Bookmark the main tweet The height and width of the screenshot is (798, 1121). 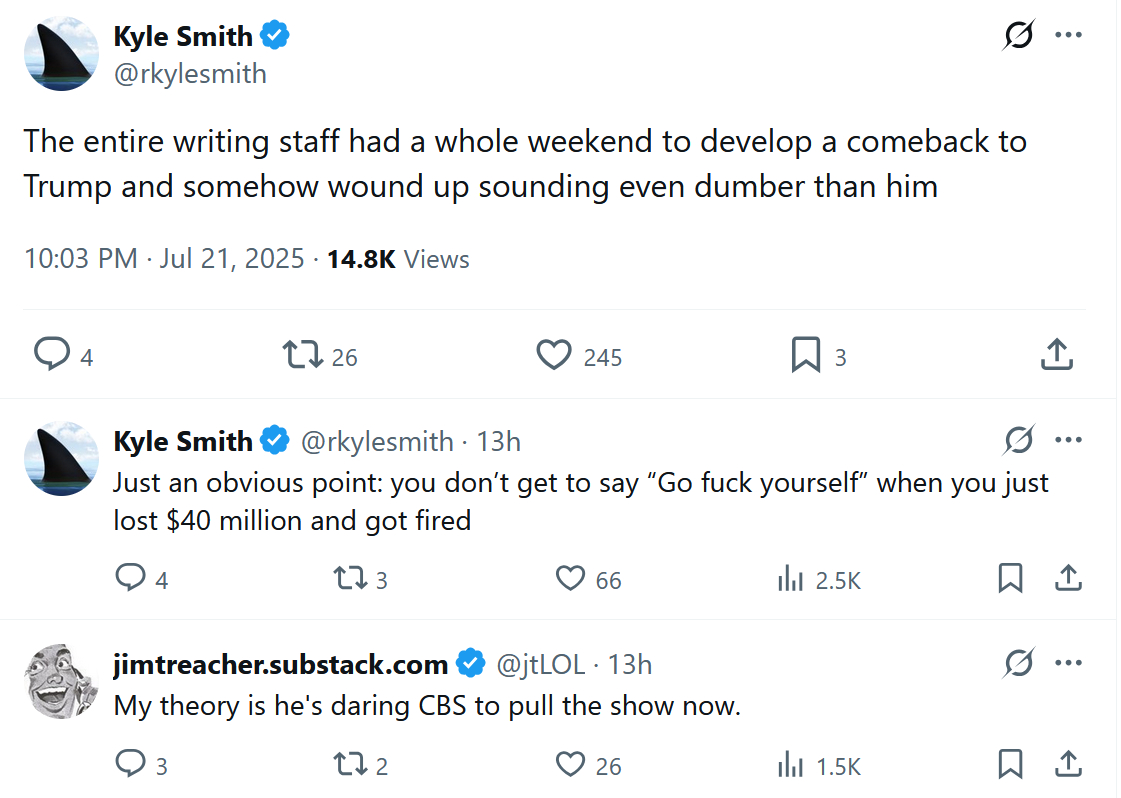(806, 355)
